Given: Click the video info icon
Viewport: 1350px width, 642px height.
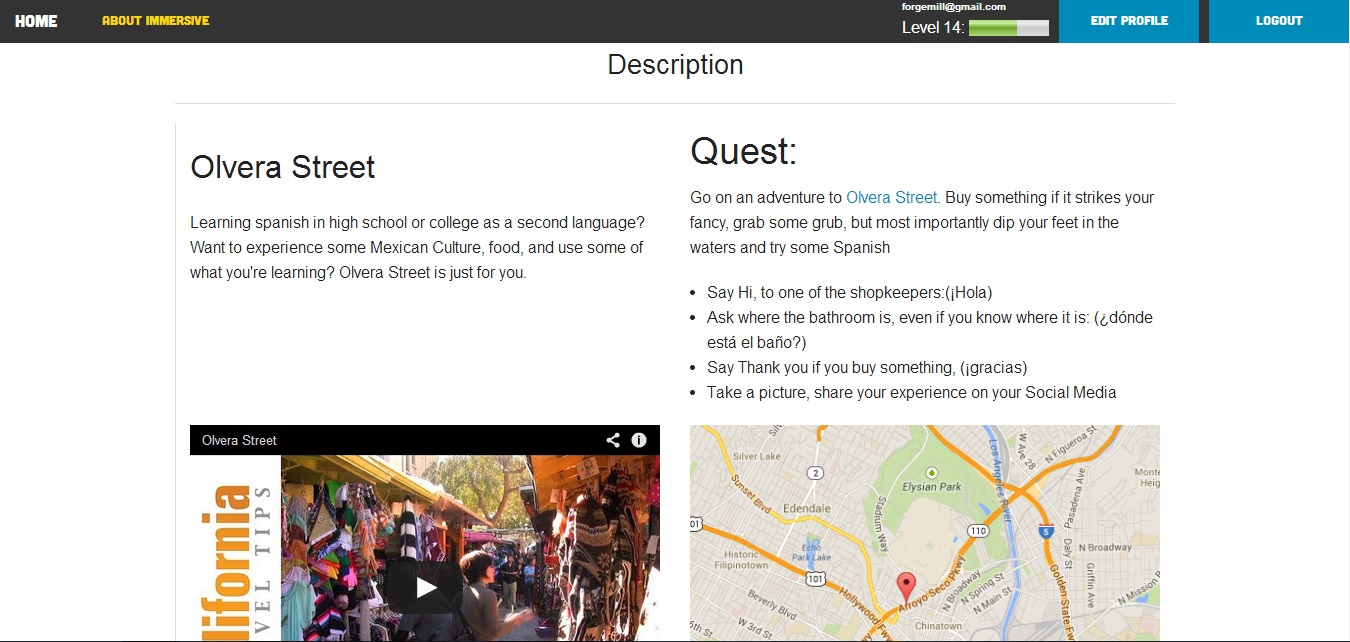Looking at the screenshot, I should [639, 440].
